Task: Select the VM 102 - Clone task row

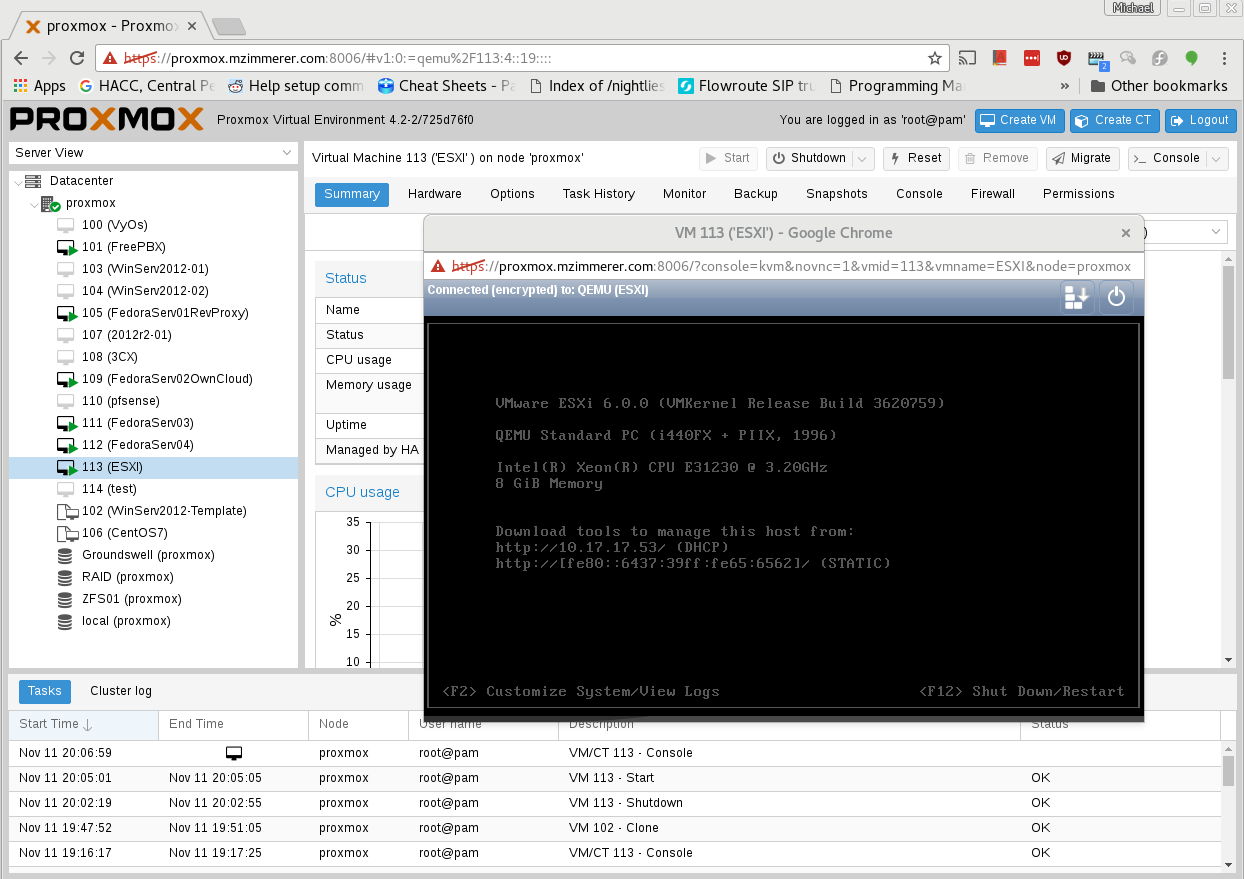Action: click(615, 828)
